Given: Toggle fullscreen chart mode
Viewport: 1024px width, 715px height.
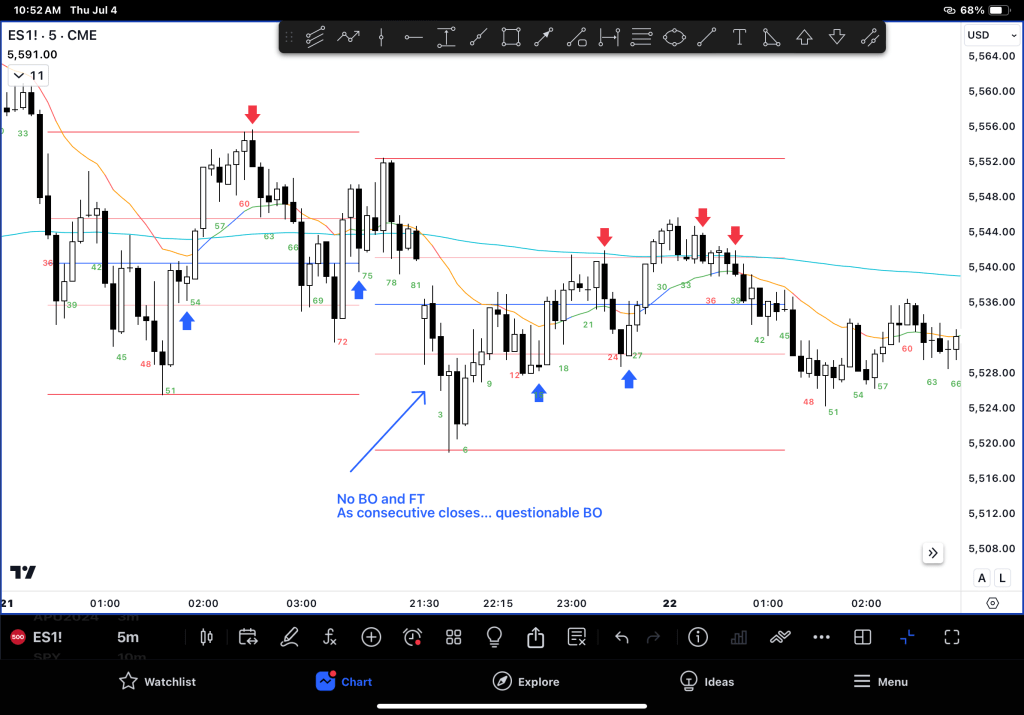Looking at the screenshot, I should [952, 637].
